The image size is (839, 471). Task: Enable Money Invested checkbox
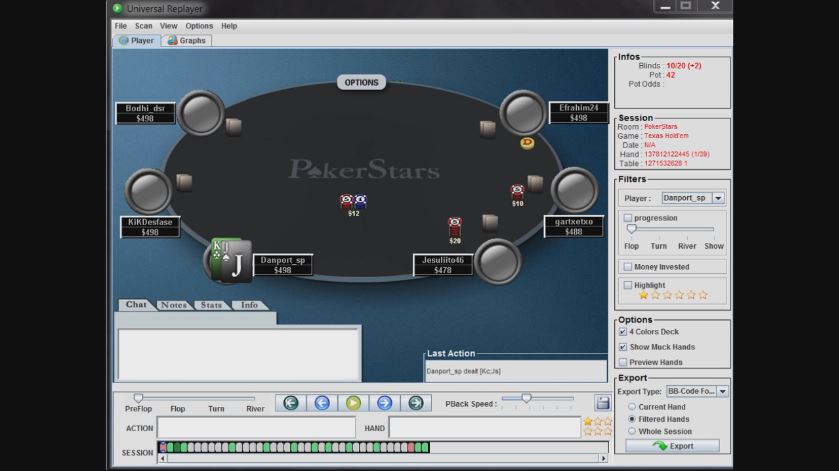[628, 267]
